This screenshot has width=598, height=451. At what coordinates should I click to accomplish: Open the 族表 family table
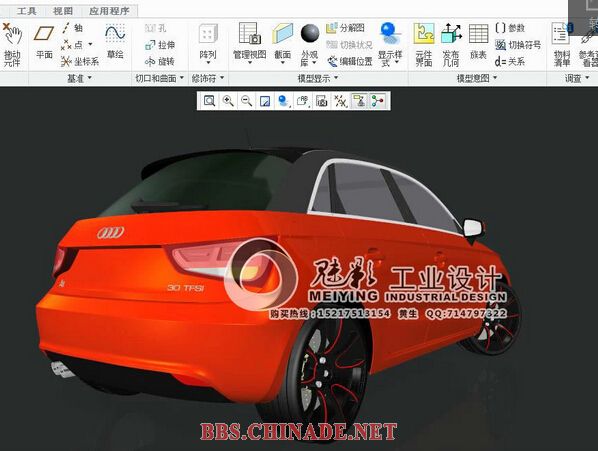478,42
